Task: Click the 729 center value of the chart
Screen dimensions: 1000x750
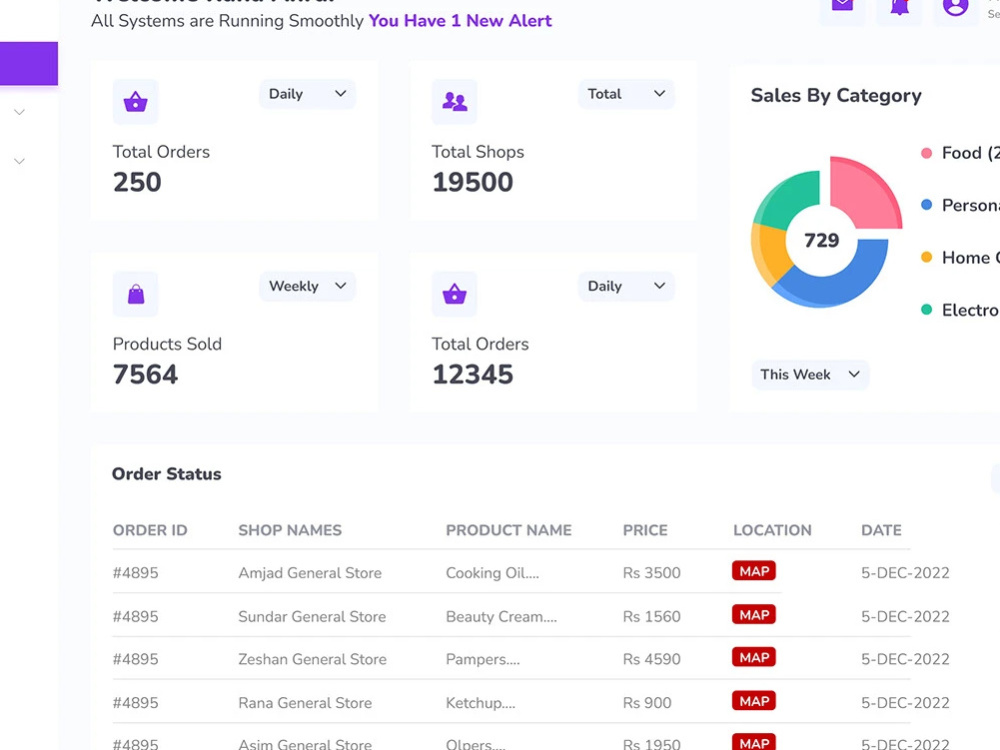Action: tap(821, 240)
